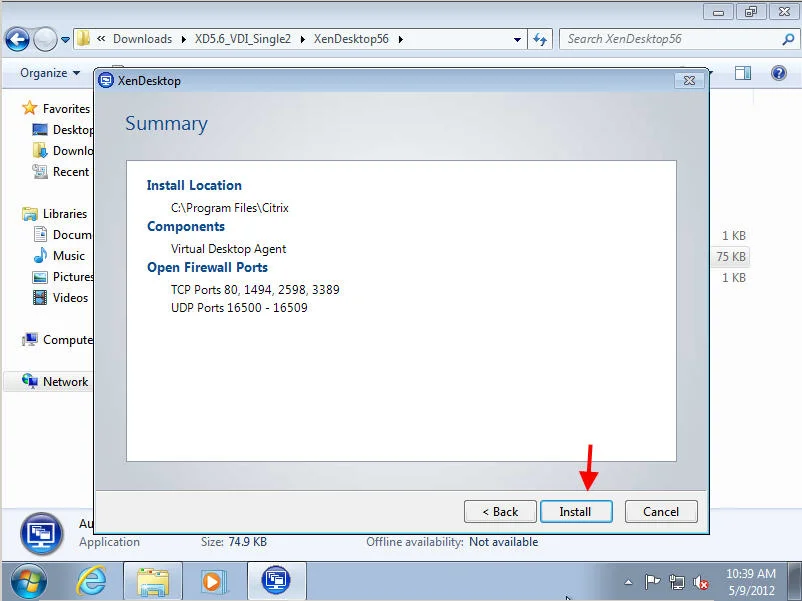Select Documents library
The height and width of the screenshot is (601, 802).
[72, 234]
